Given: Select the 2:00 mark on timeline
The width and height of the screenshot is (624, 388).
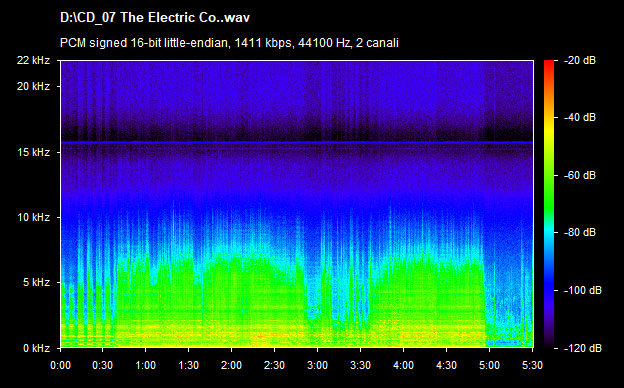Looking at the screenshot, I should point(231,365).
